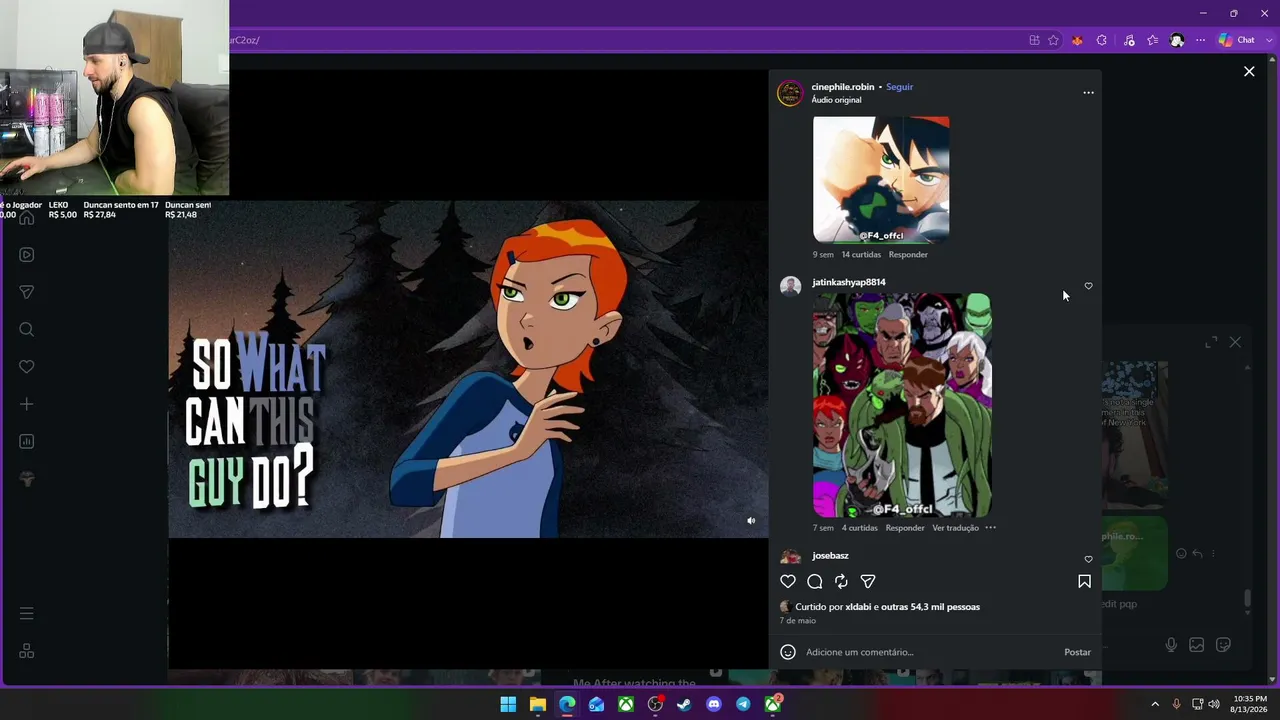The width and height of the screenshot is (1280, 720).
Task: Open the browser profile avatar
Action: click(1177, 40)
